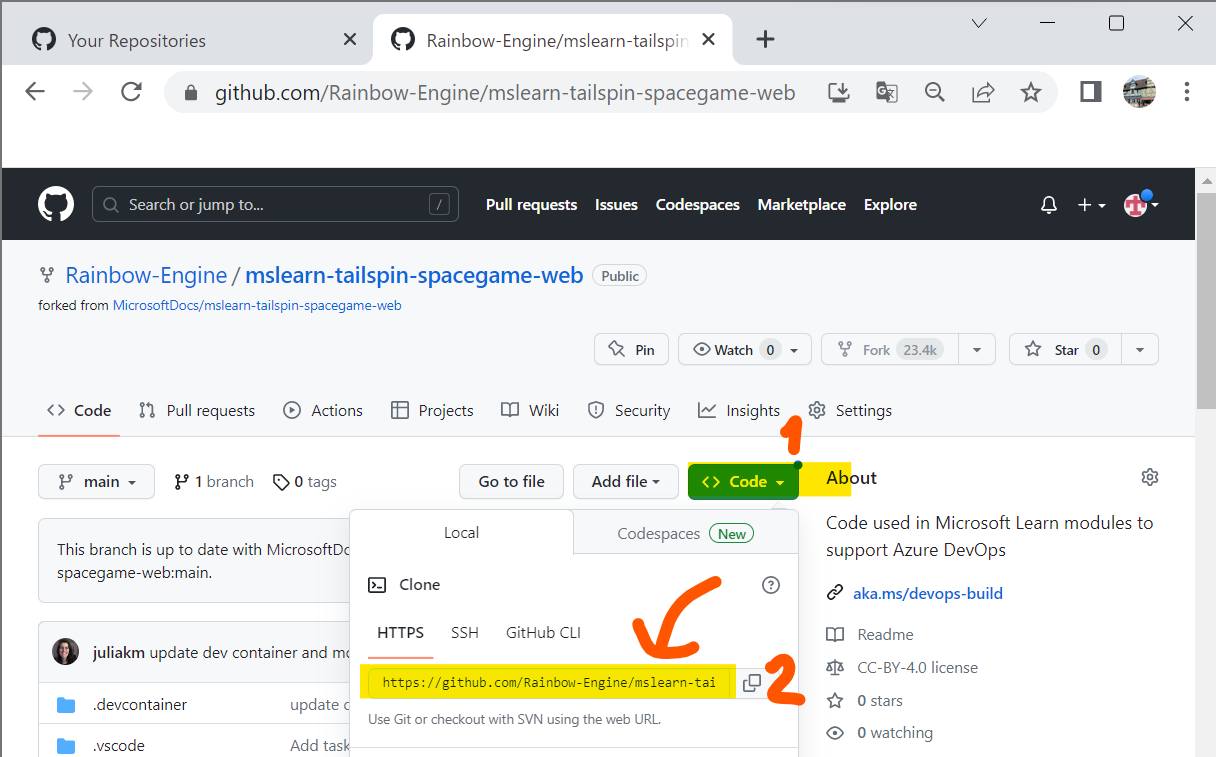Open the Fork options caret
1216x757 pixels.
(977, 350)
